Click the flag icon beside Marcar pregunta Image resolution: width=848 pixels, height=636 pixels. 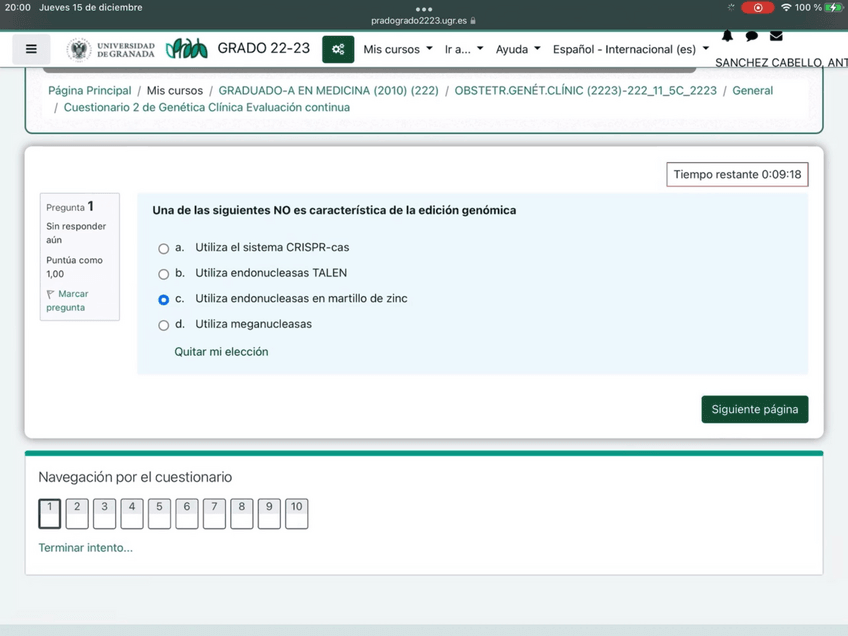50,294
